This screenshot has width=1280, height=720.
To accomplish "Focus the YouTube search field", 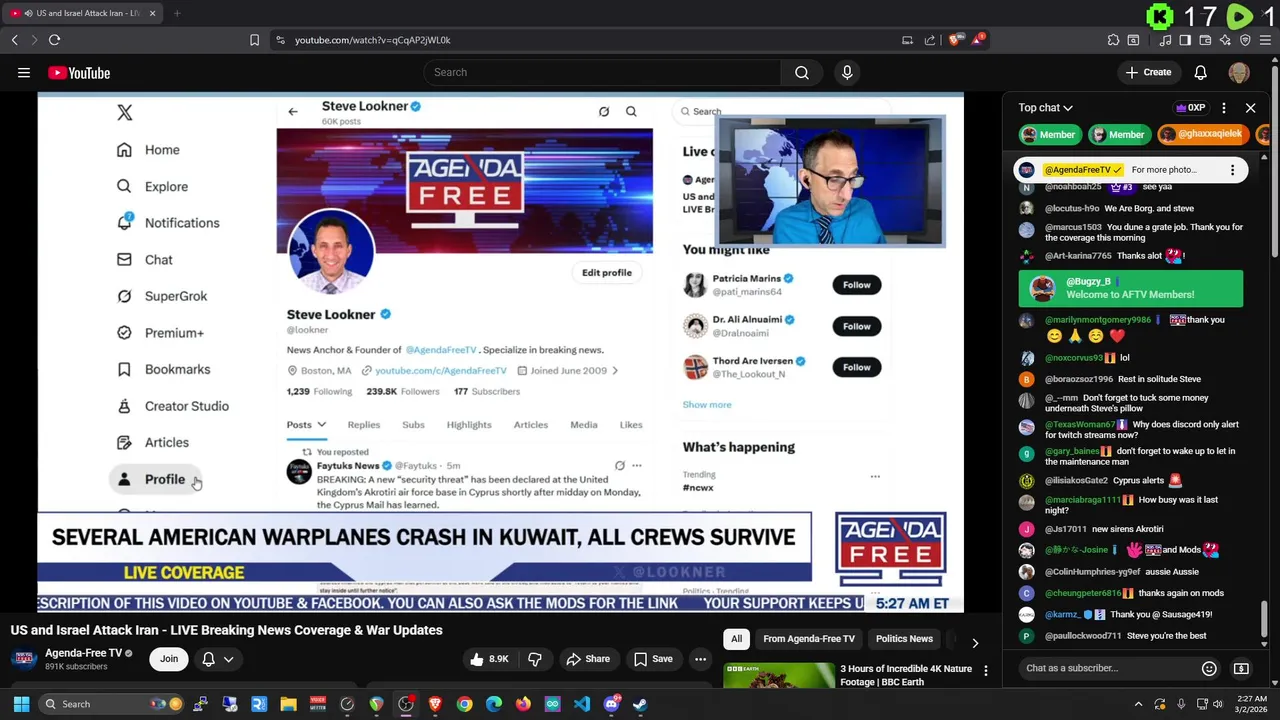I will [602, 72].
